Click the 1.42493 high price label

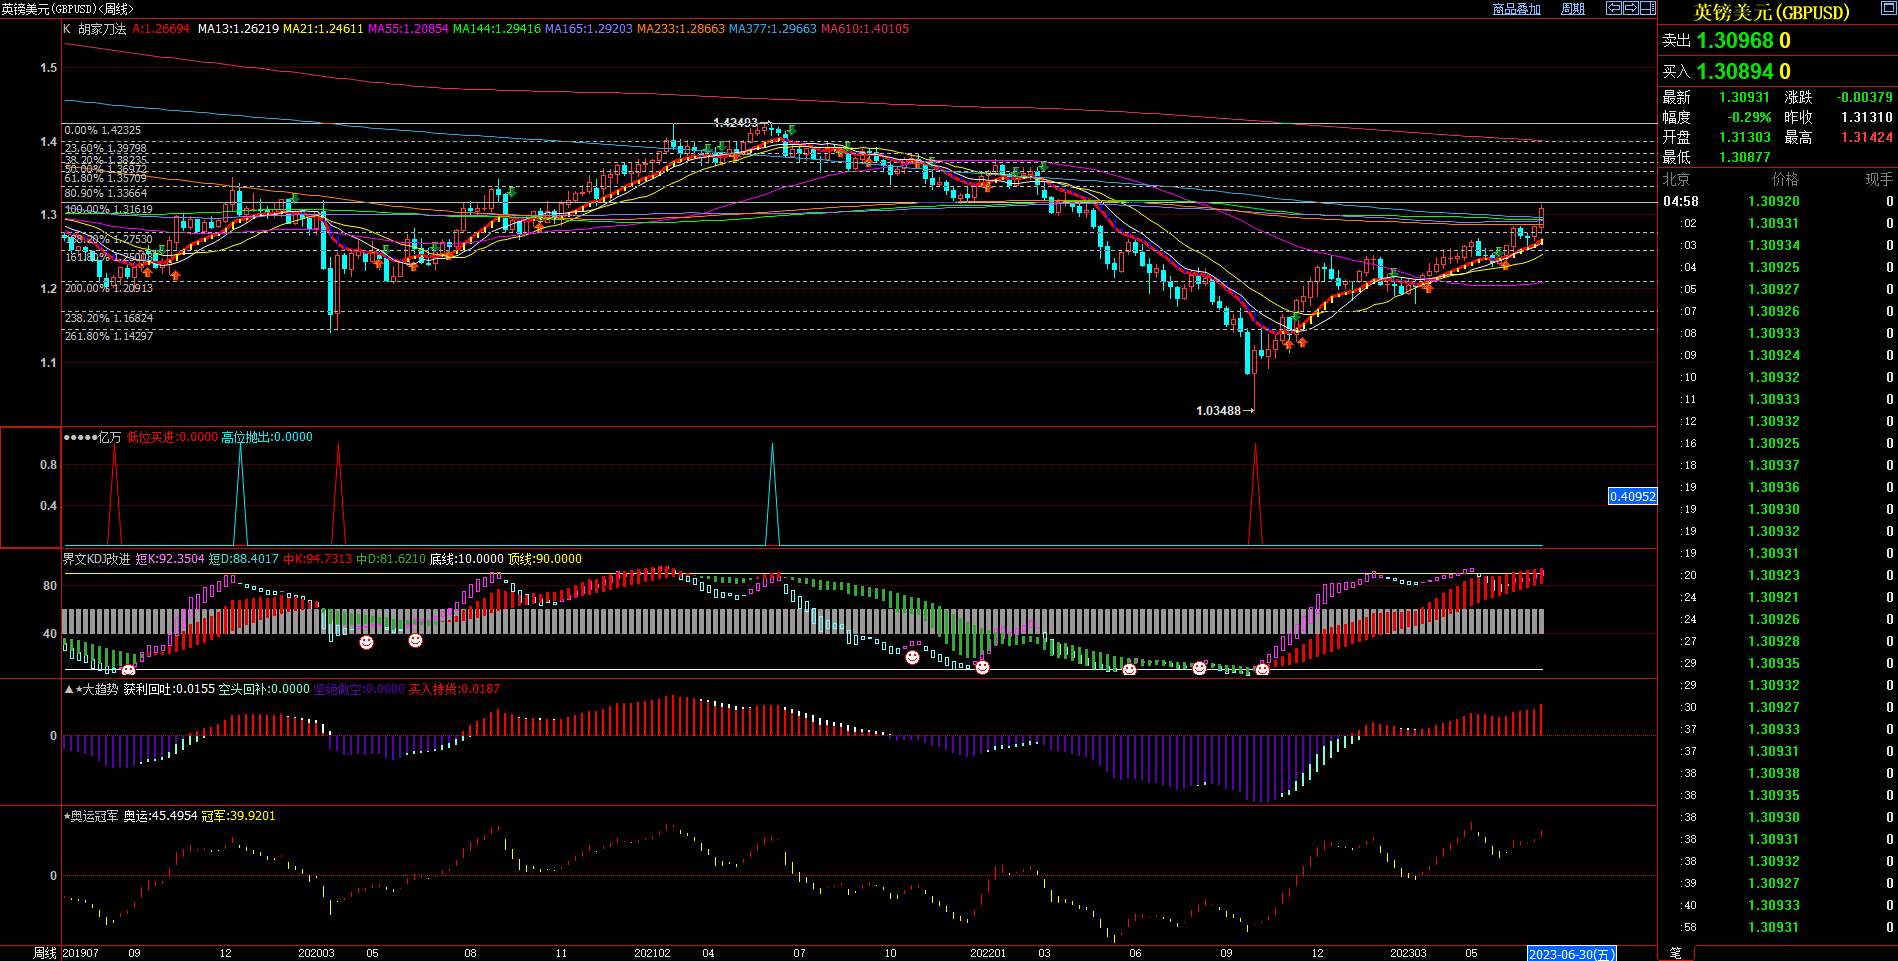pos(735,123)
